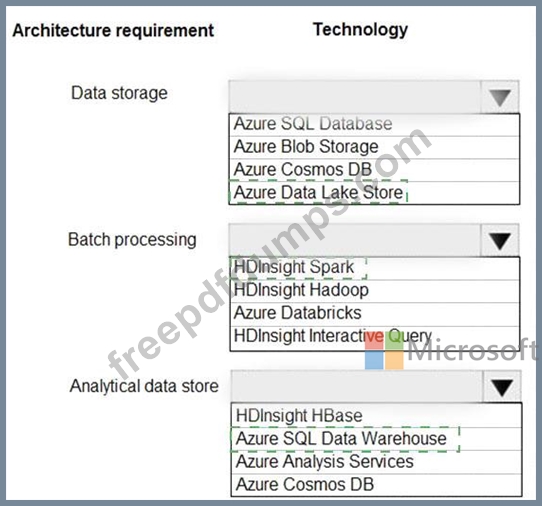Open the Batch processing dropdown arrow

pos(500,240)
